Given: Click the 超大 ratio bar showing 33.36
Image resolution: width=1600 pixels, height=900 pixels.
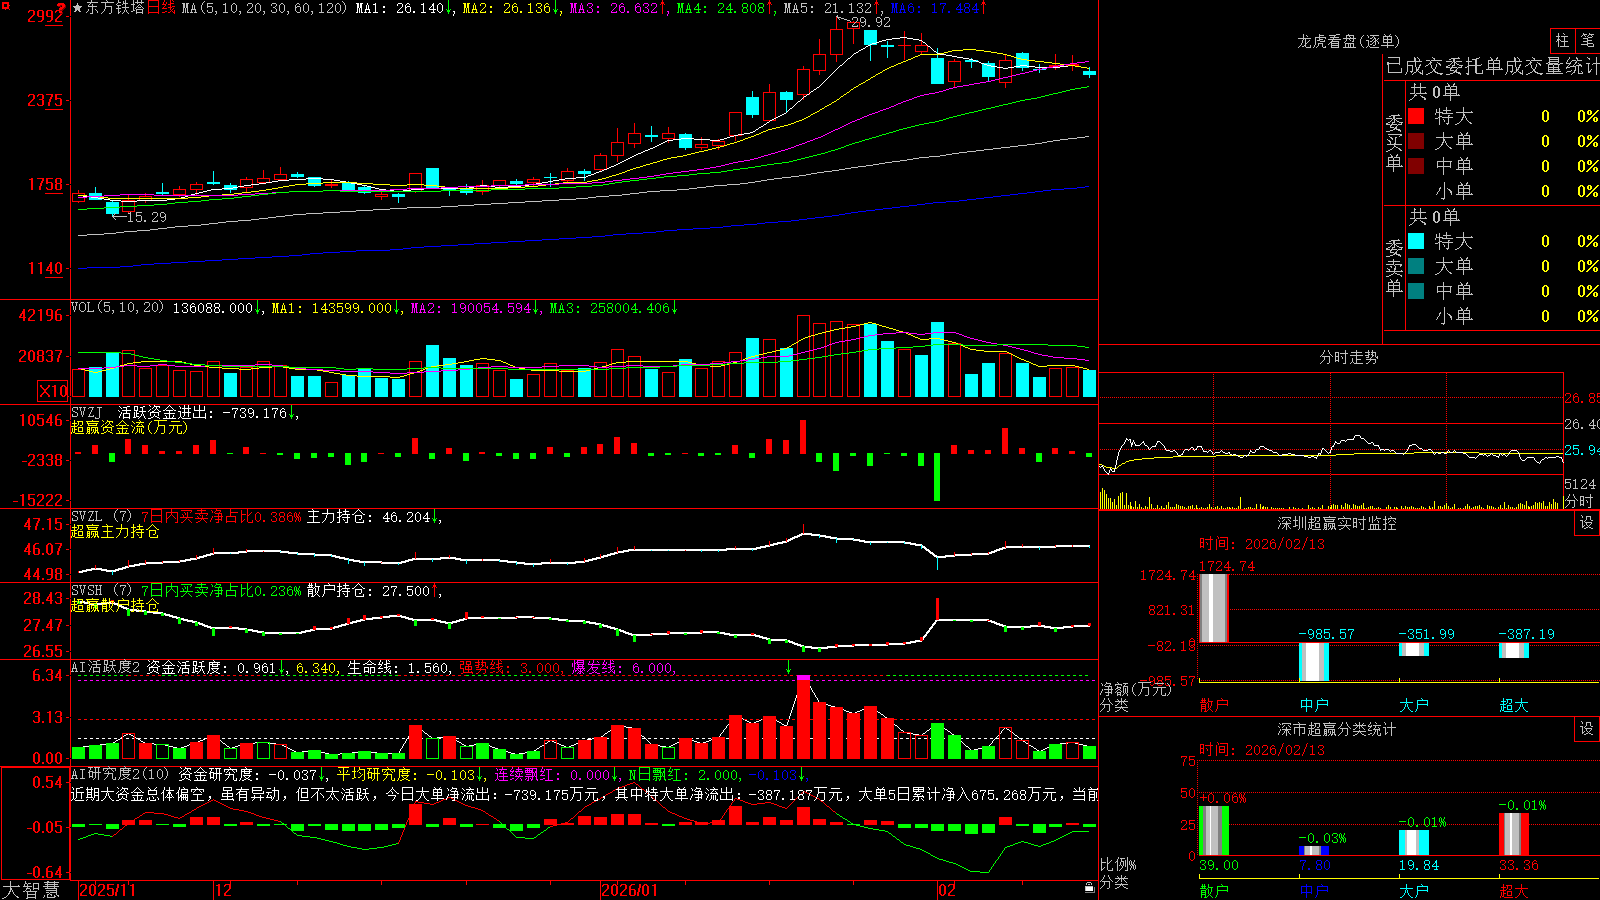Looking at the screenshot, I should tap(1514, 834).
